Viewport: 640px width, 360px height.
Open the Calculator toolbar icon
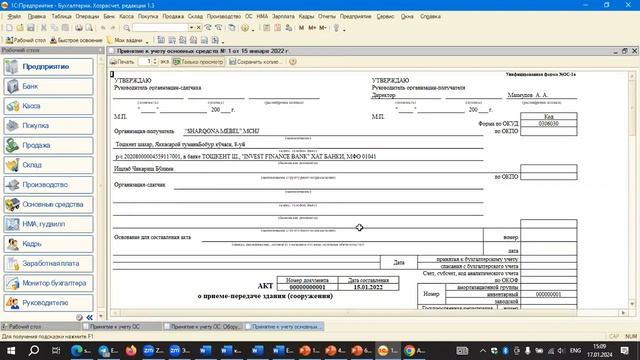coord(267,28)
